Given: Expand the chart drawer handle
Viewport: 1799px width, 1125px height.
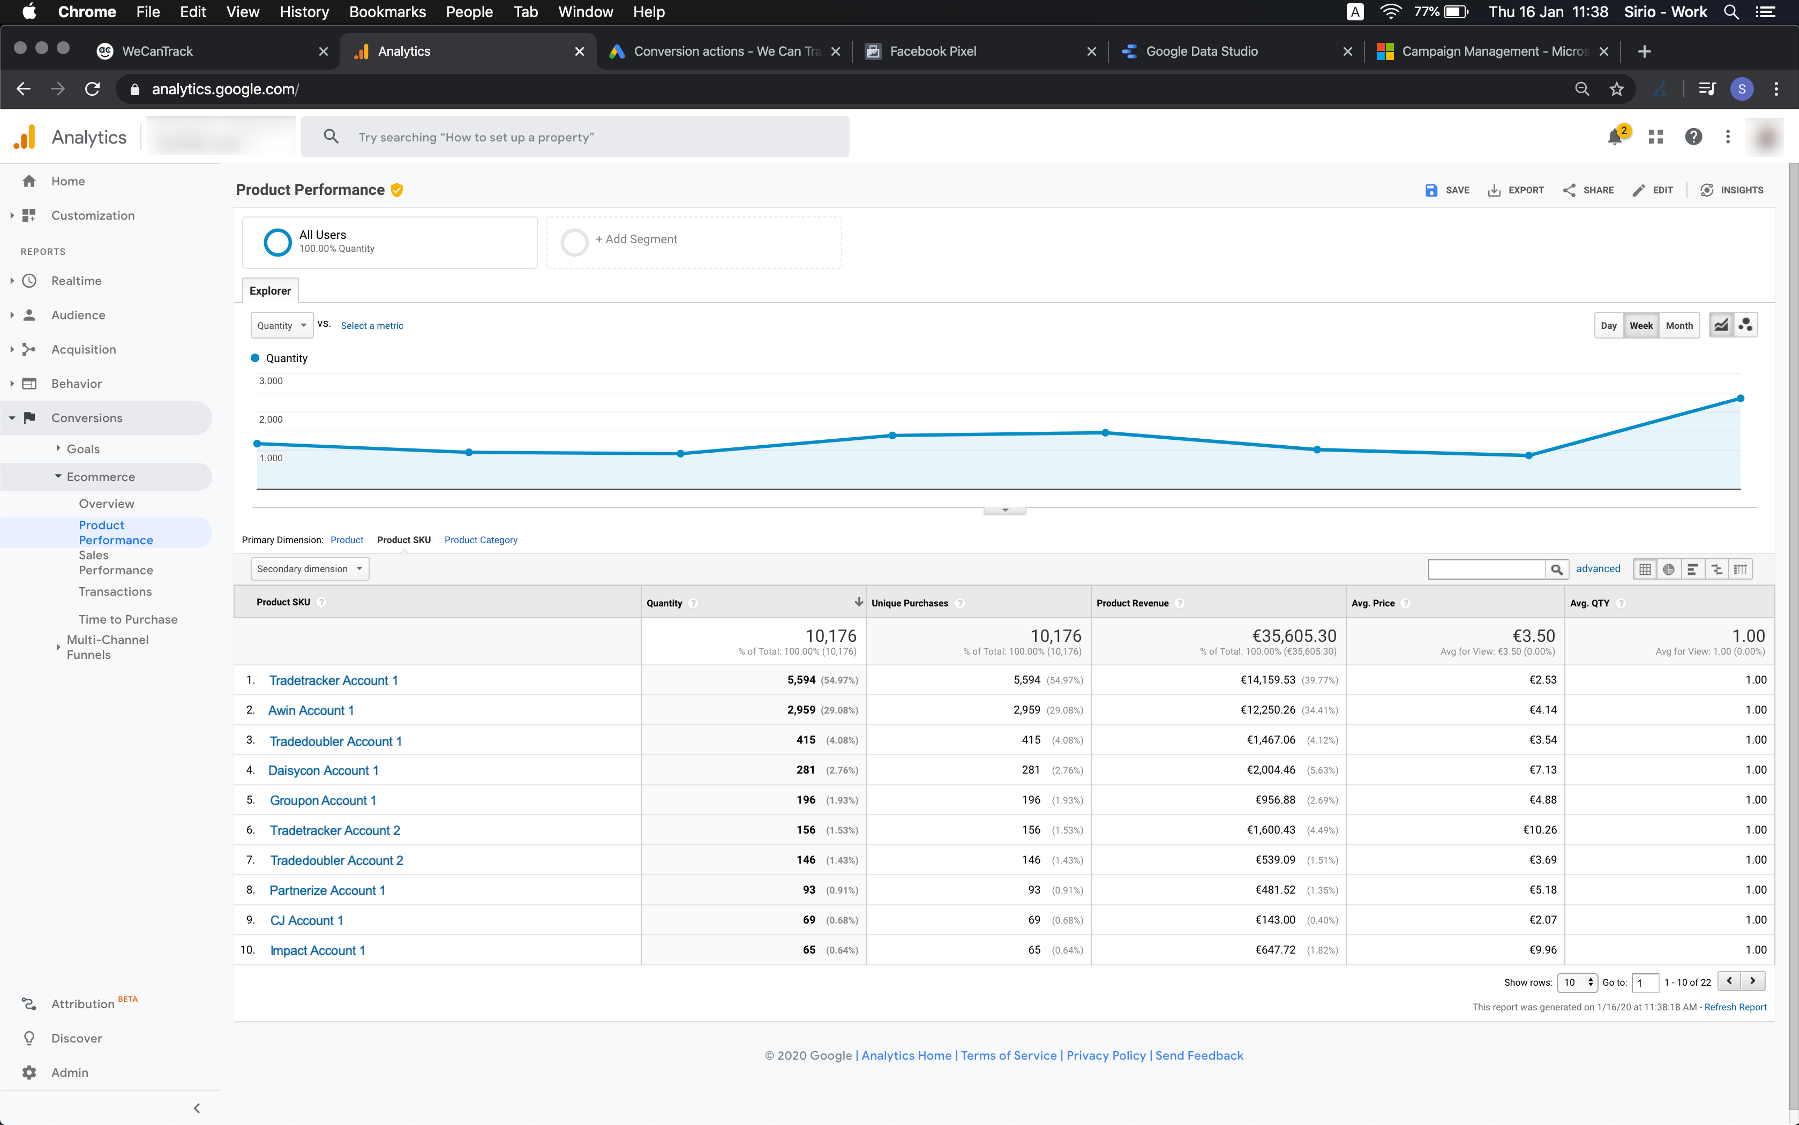Looking at the screenshot, I should click(x=1005, y=510).
